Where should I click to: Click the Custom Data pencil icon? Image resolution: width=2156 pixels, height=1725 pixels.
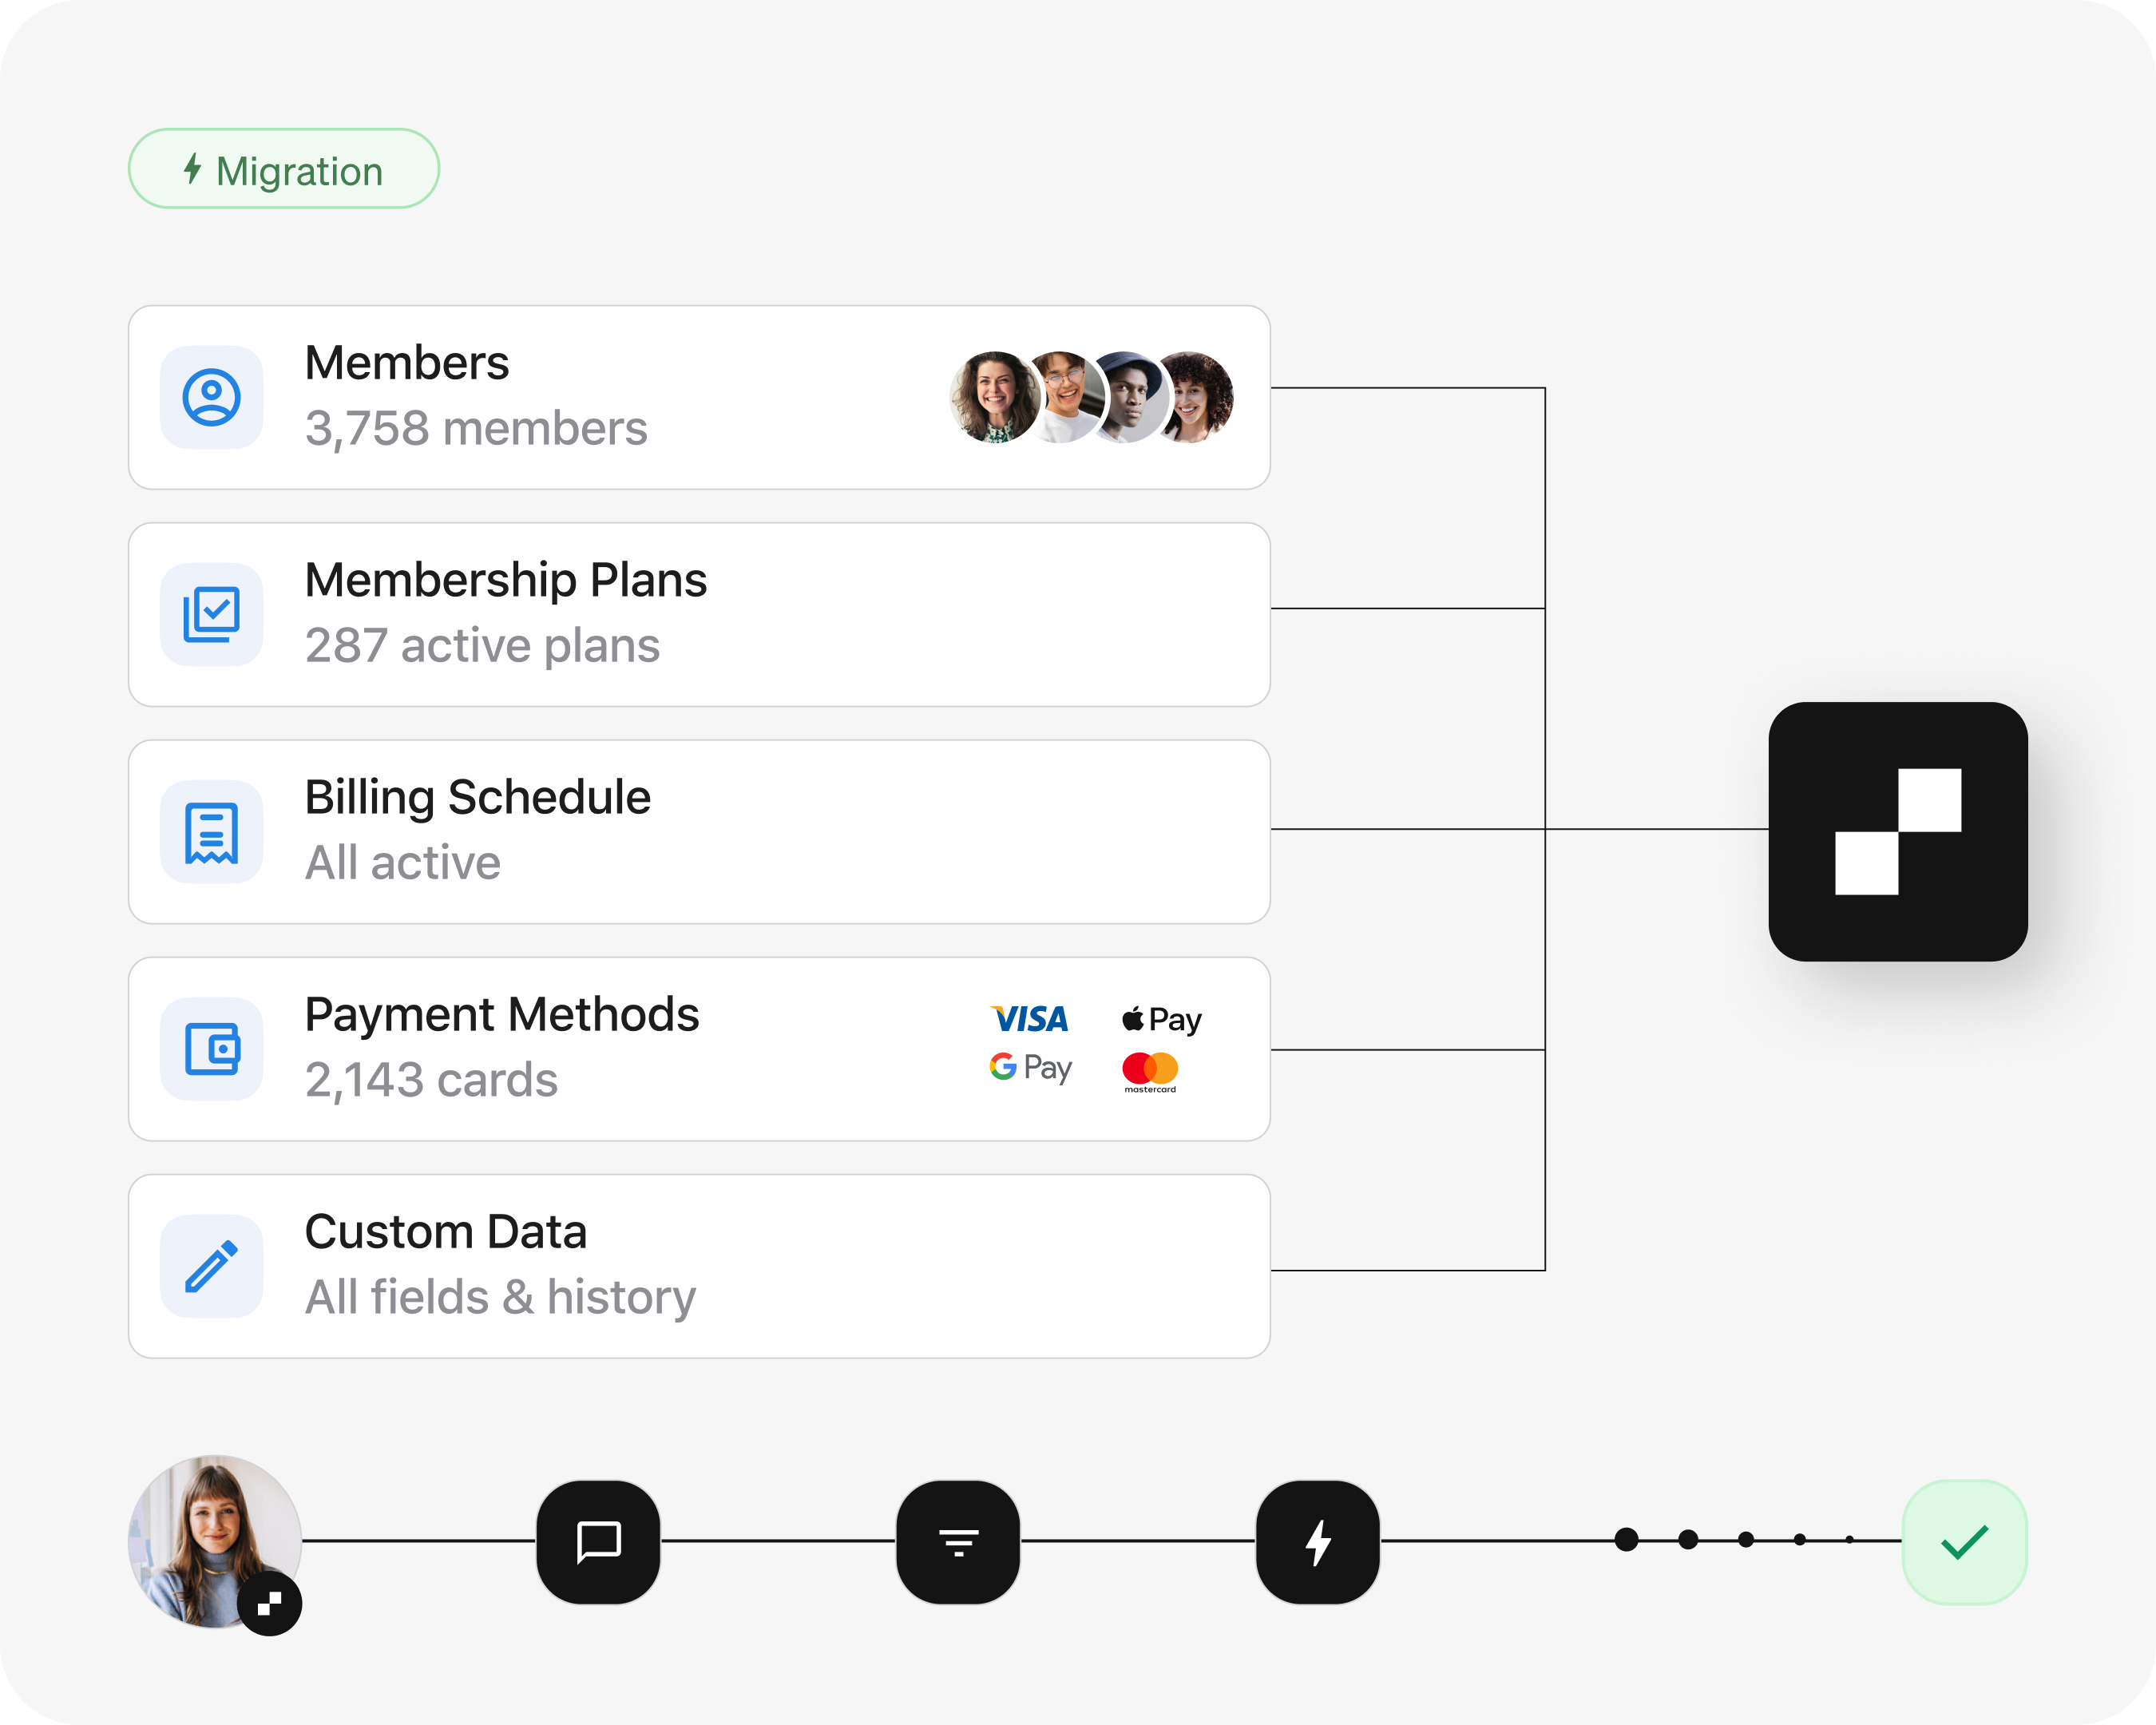click(x=211, y=1266)
